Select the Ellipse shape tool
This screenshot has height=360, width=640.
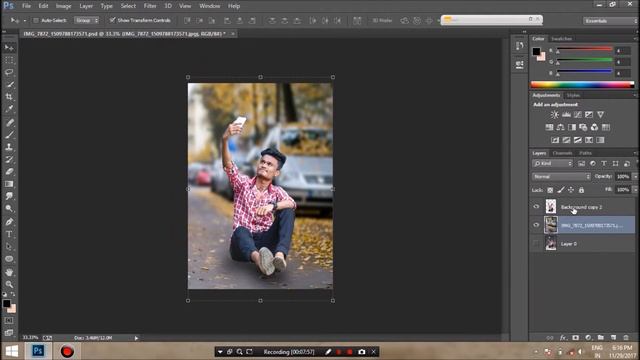[x=9, y=259]
